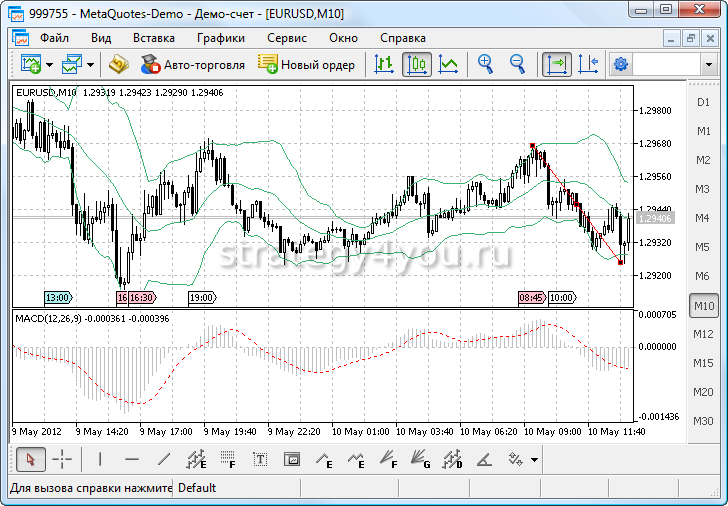Switch chart to bar chart view
The width and height of the screenshot is (728, 506).
pos(384,64)
